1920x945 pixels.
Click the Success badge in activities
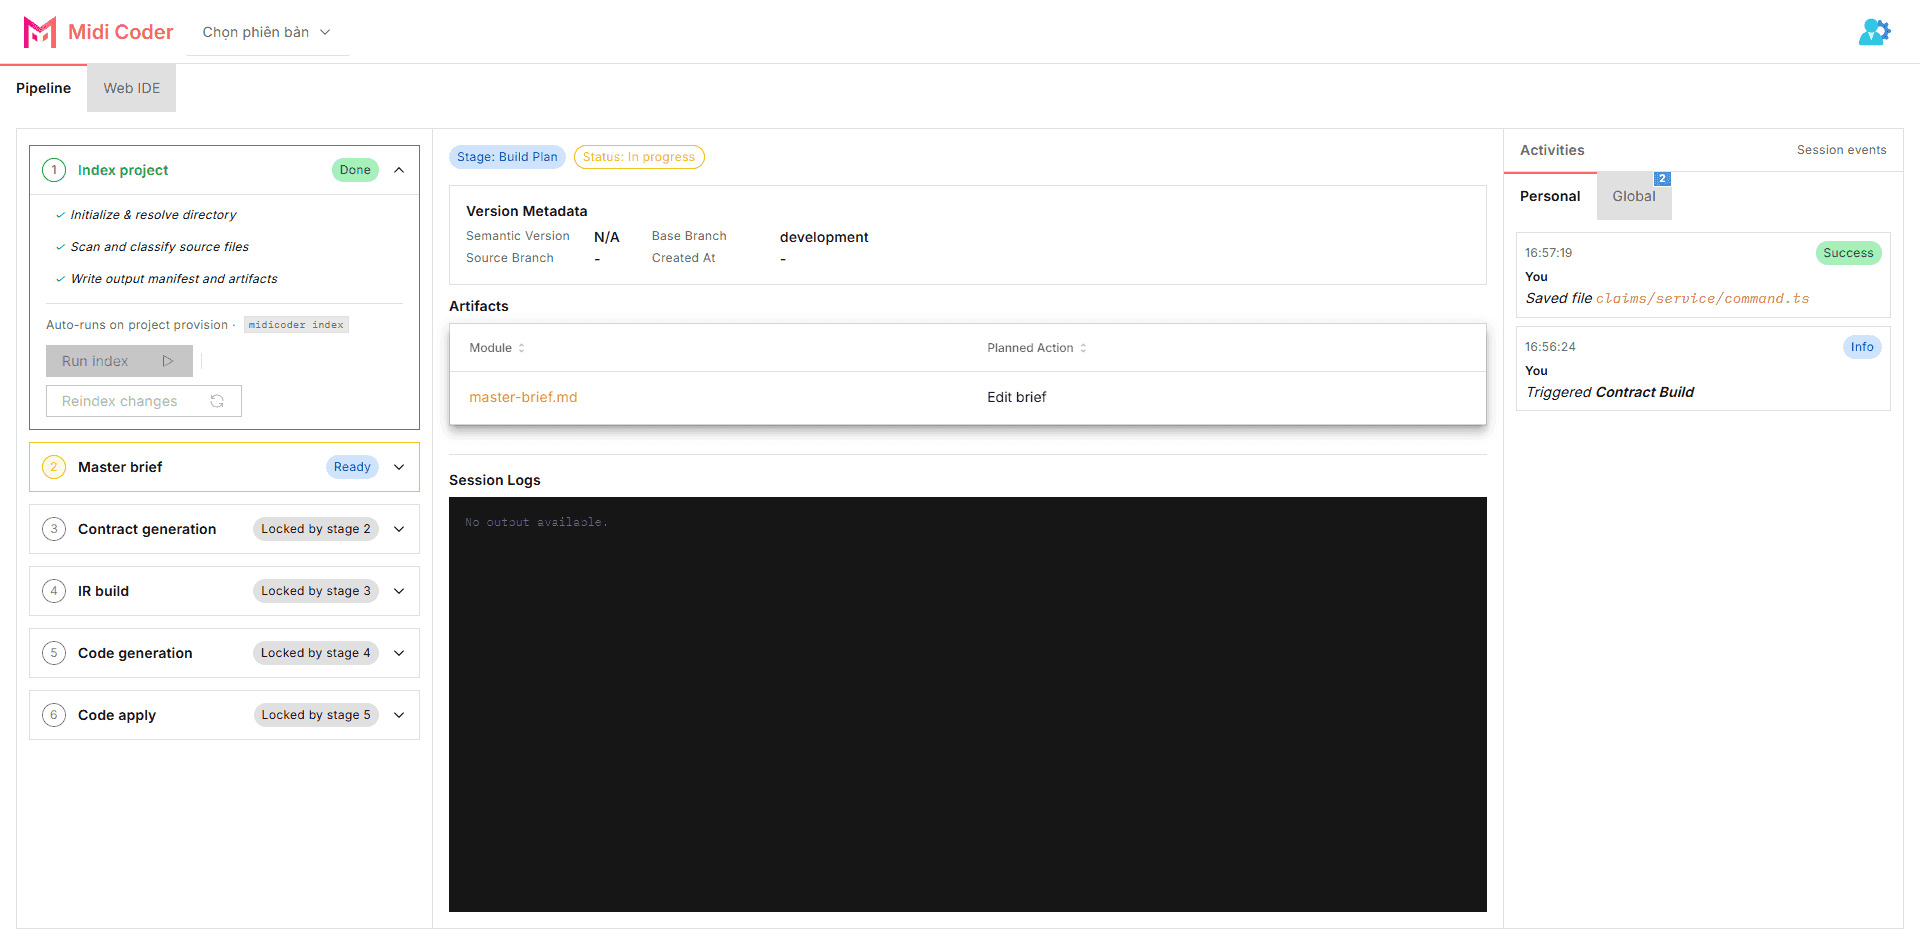[x=1848, y=253]
